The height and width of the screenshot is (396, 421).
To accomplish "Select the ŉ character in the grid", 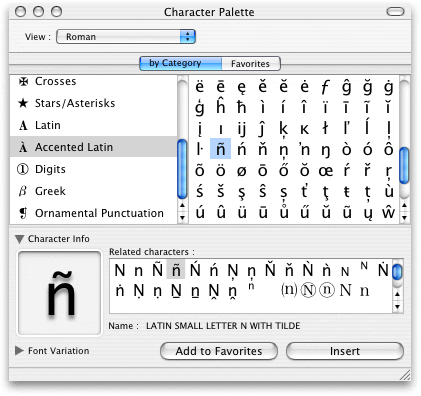I will point(304,150).
